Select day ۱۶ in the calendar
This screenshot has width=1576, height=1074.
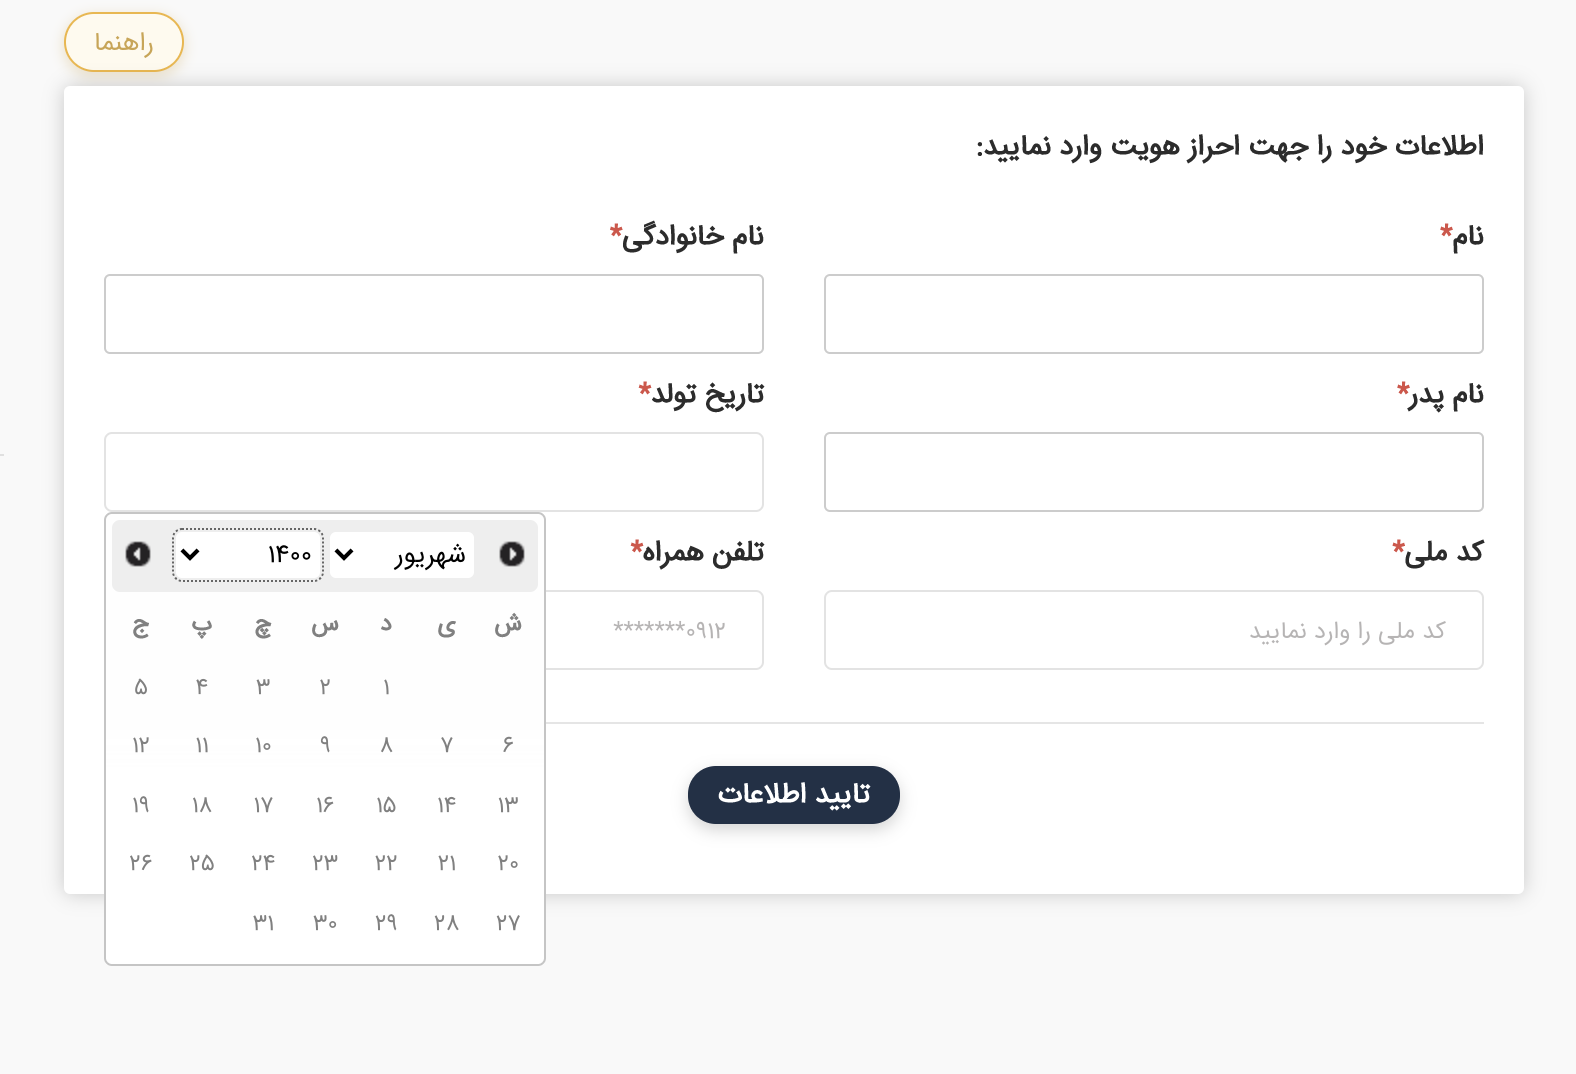tap(325, 804)
